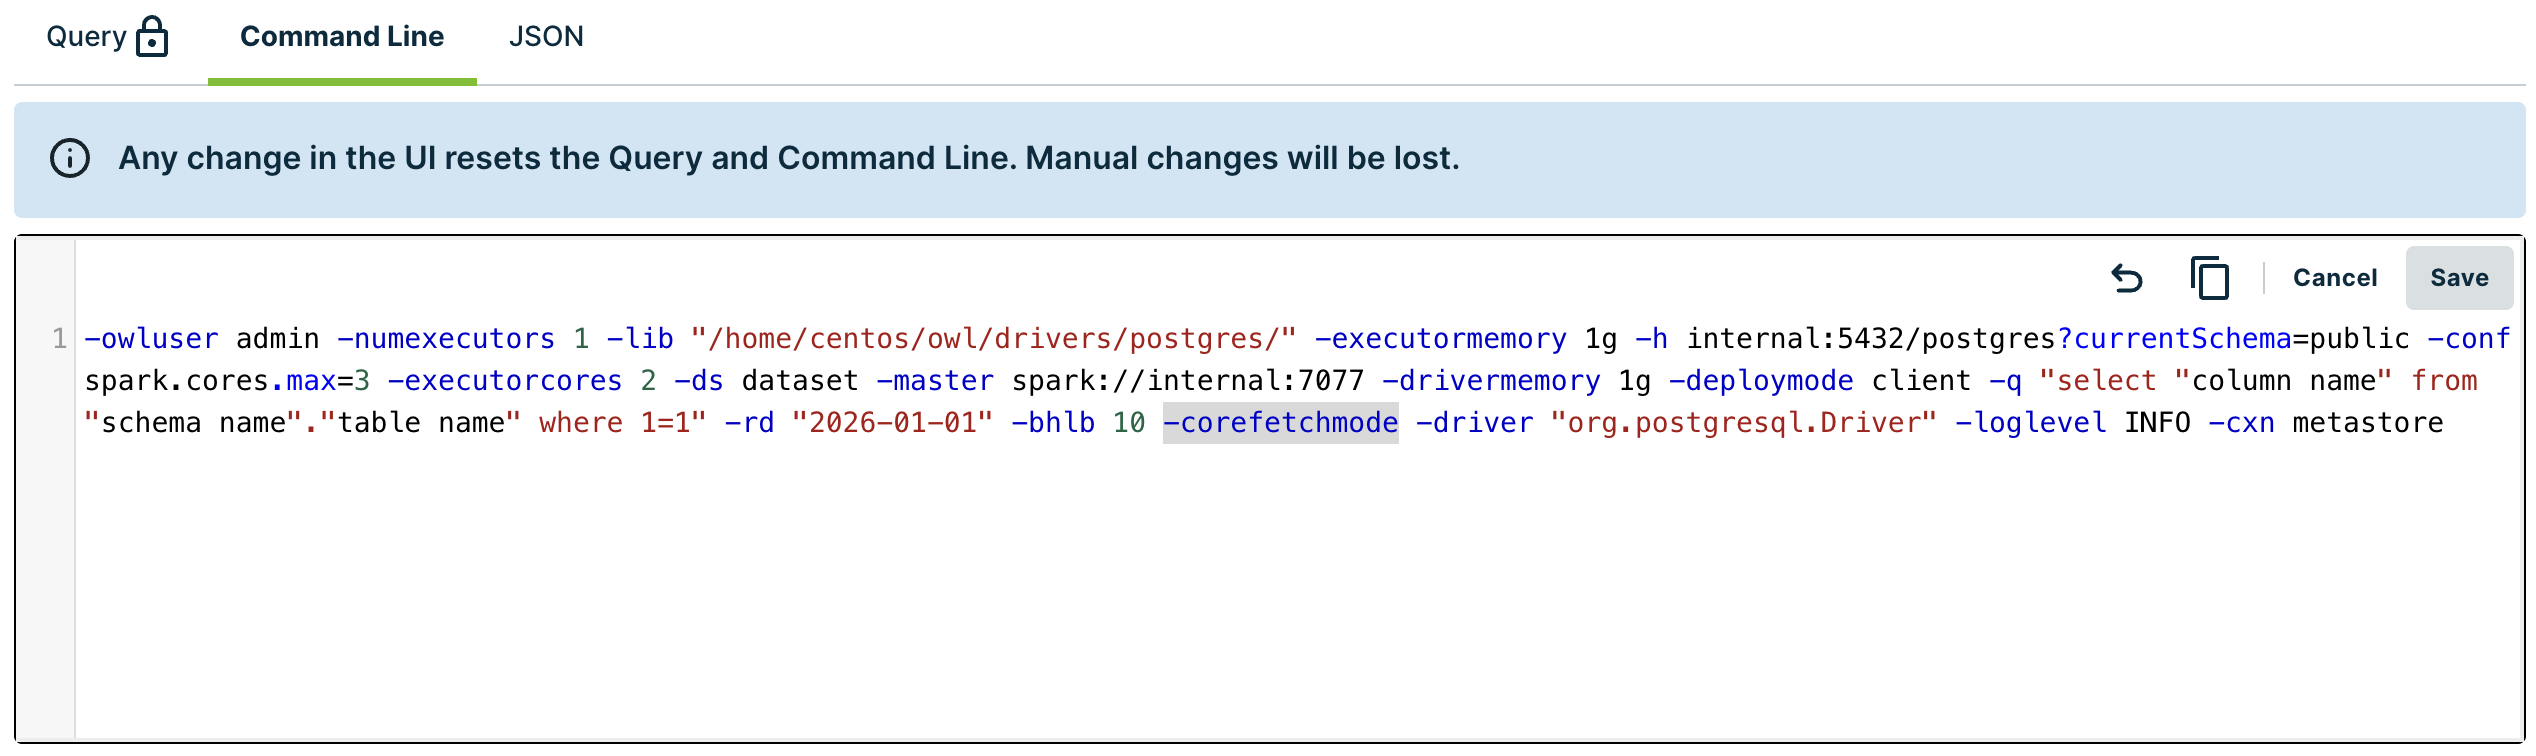Click the info icon in the banner

(x=70, y=158)
